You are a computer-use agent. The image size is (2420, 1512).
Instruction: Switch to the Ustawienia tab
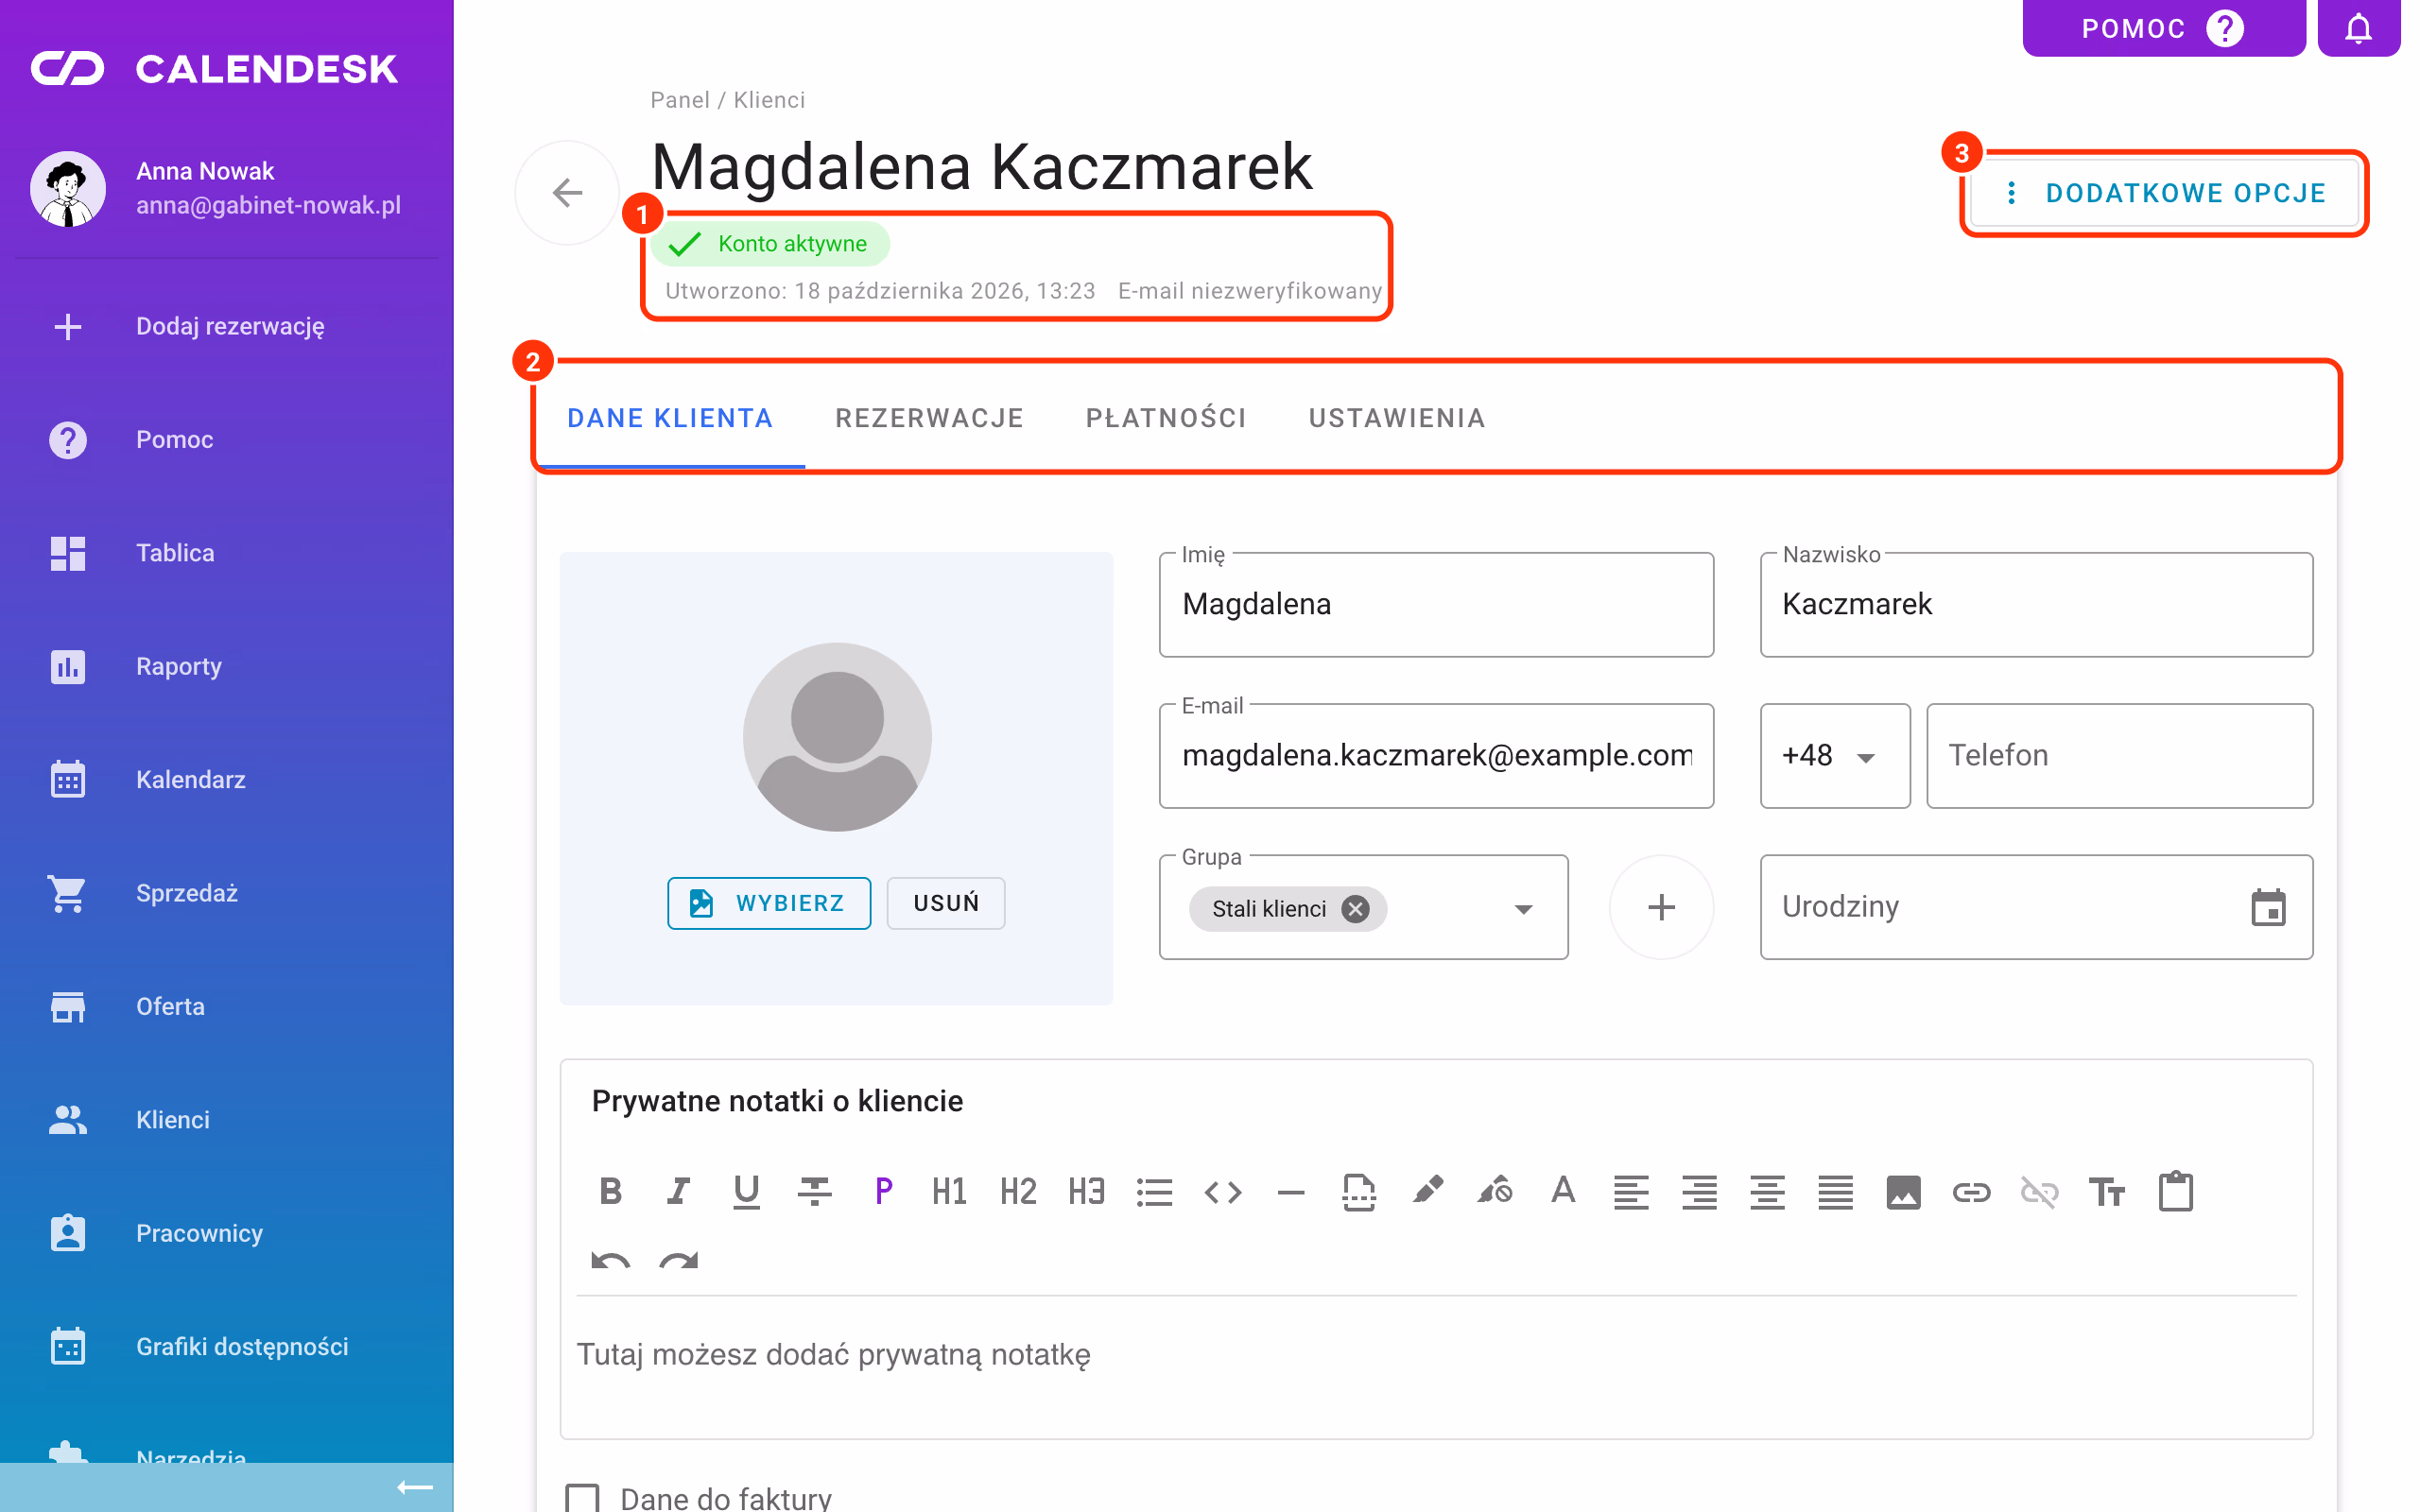1397,418
